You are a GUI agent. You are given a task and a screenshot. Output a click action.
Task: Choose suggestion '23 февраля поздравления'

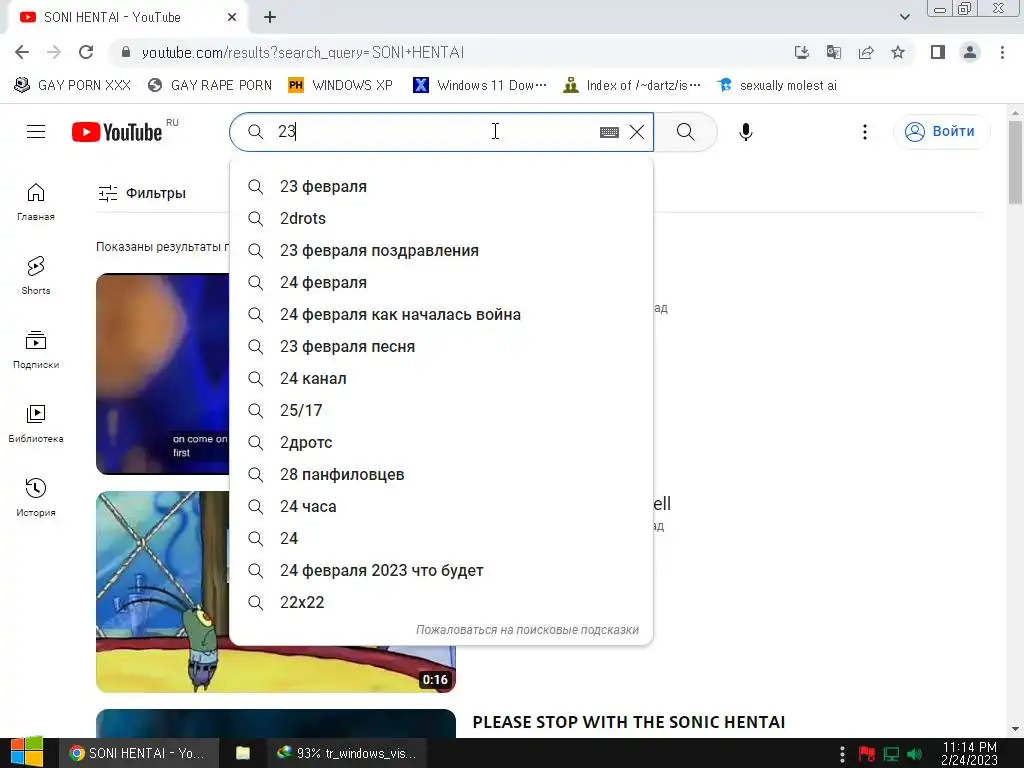click(441, 251)
